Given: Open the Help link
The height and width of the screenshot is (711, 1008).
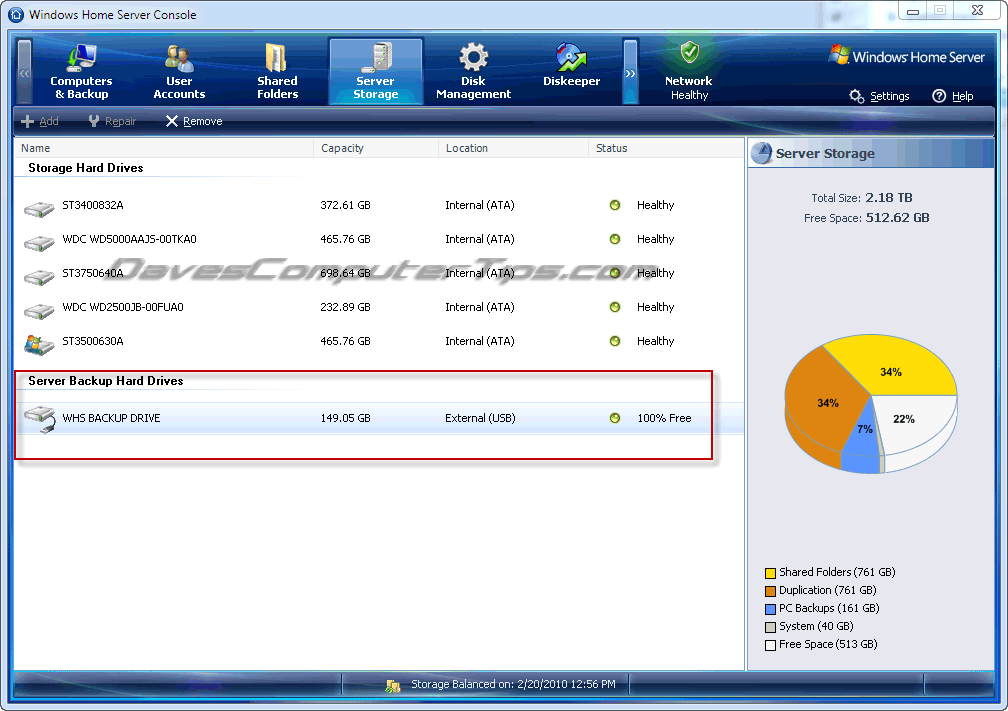Looking at the screenshot, I should point(962,96).
